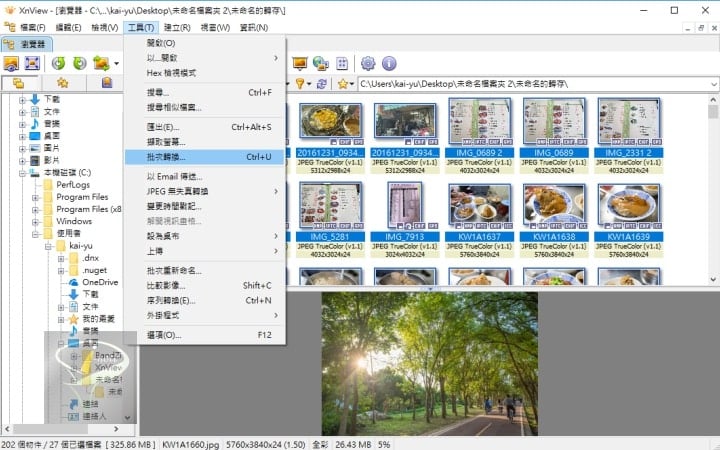Select the 圖片 library in the folder tree
Viewport: 720px width, 450px height.
tap(45, 148)
